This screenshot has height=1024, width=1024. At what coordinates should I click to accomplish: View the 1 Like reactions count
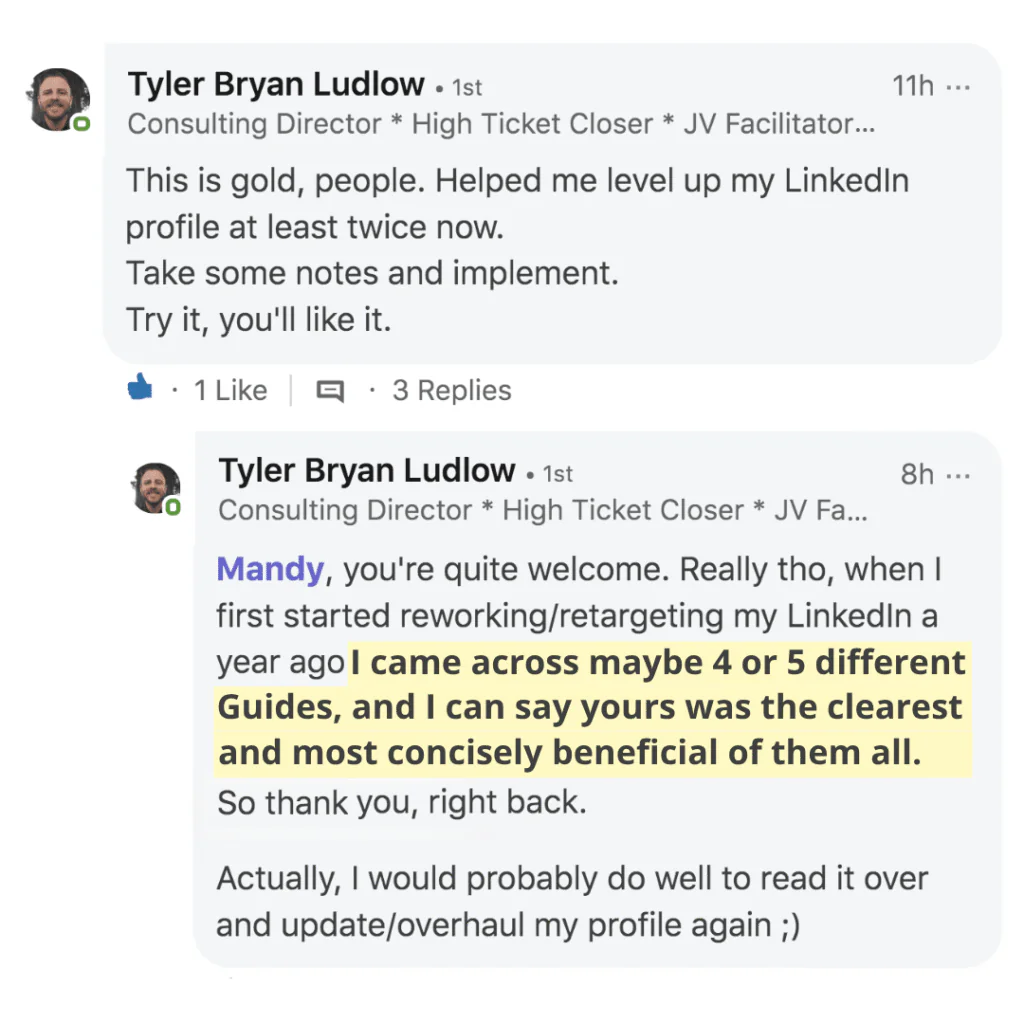coord(231,391)
